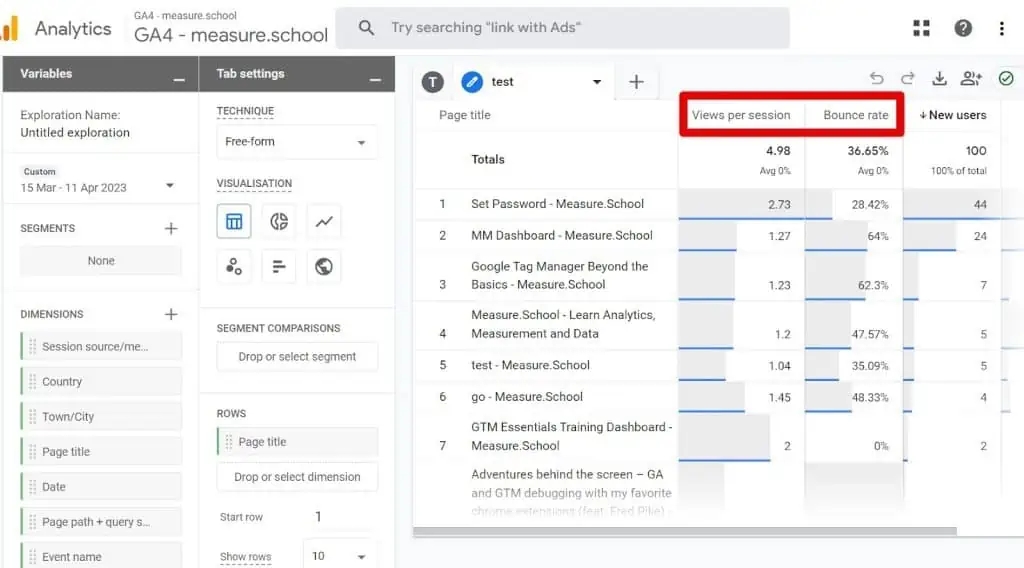Screen dimensions: 1024x568
Task: Click the None segment placeholder
Action: 101,260
